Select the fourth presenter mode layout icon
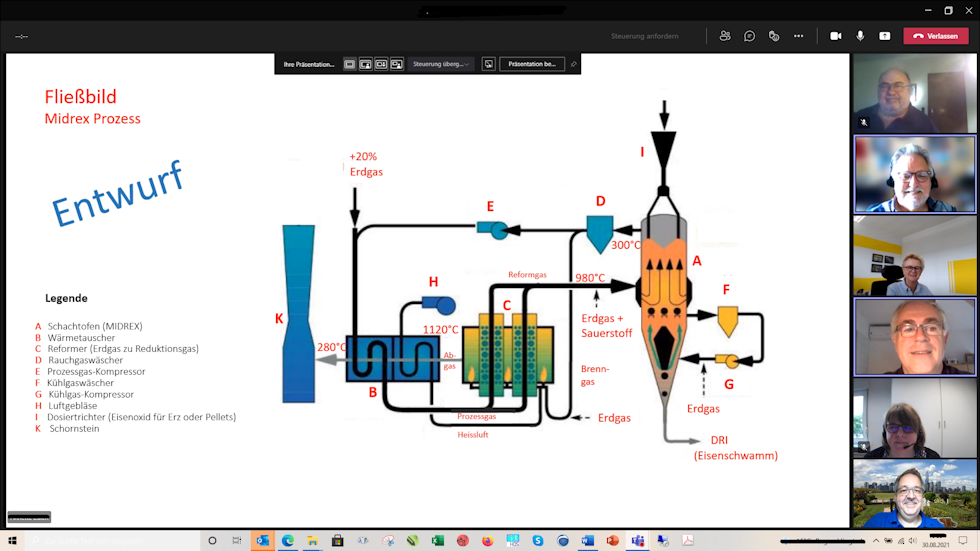Image resolution: width=980 pixels, height=551 pixels. [x=396, y=64]
